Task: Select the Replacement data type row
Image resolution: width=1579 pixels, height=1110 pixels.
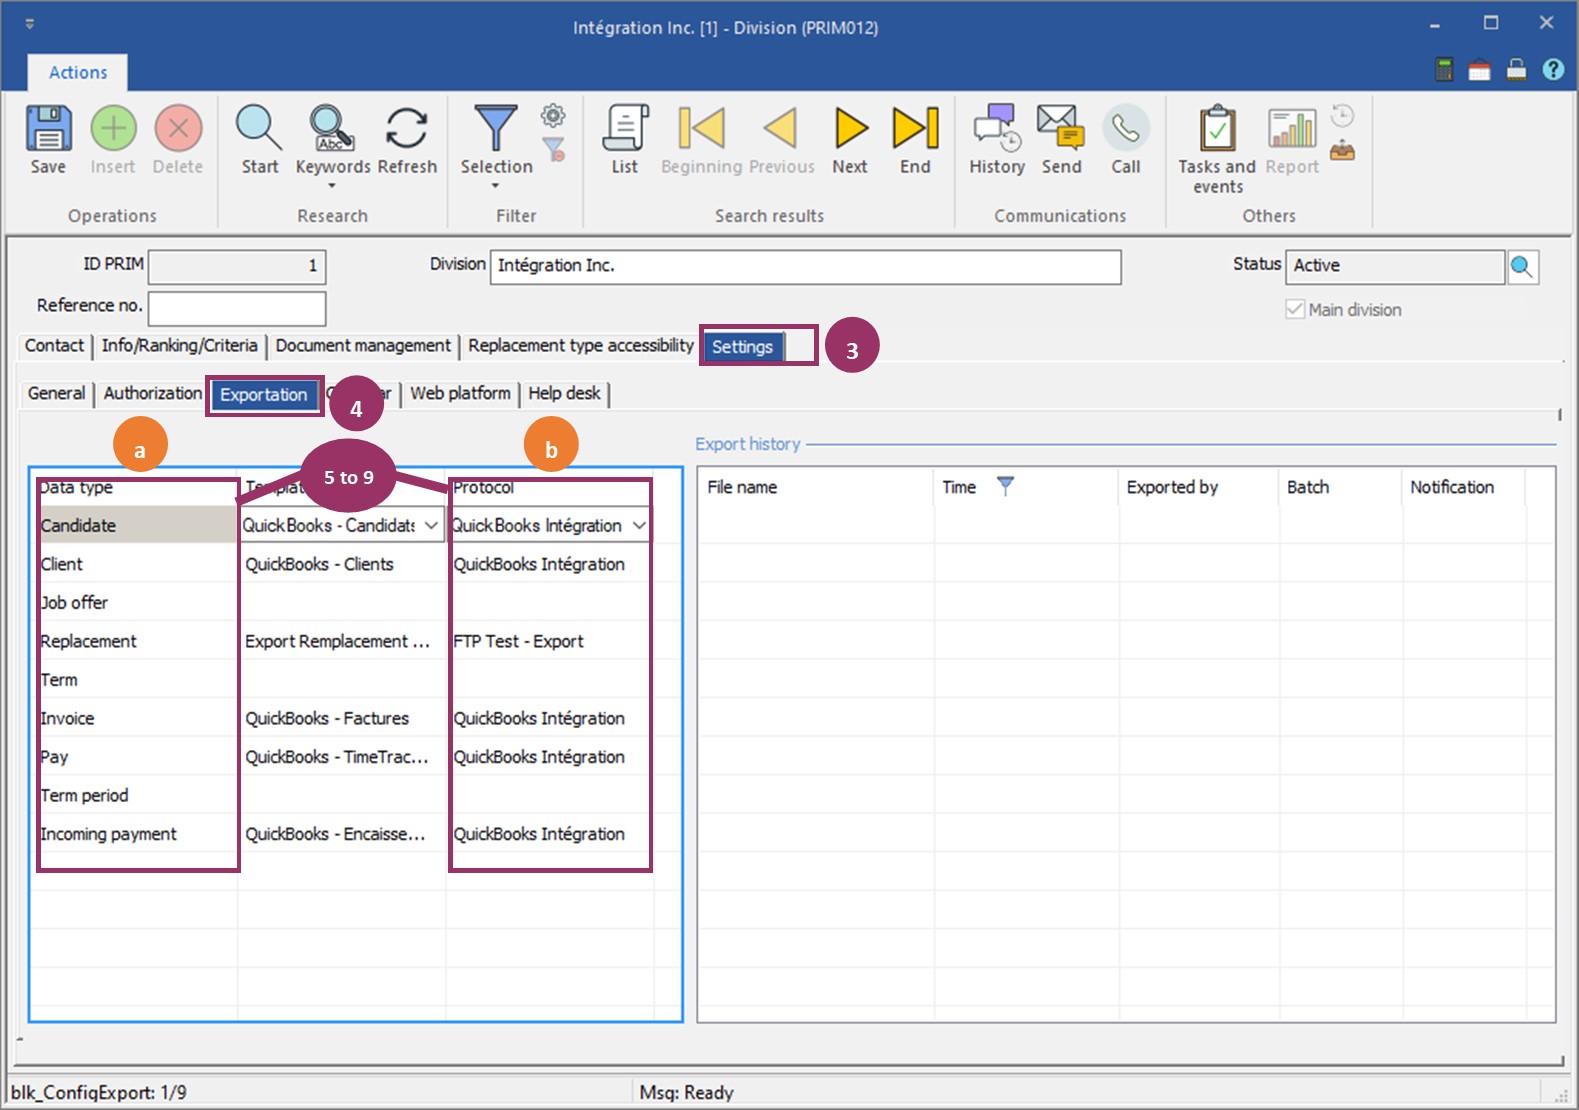Action: [134, 641]
